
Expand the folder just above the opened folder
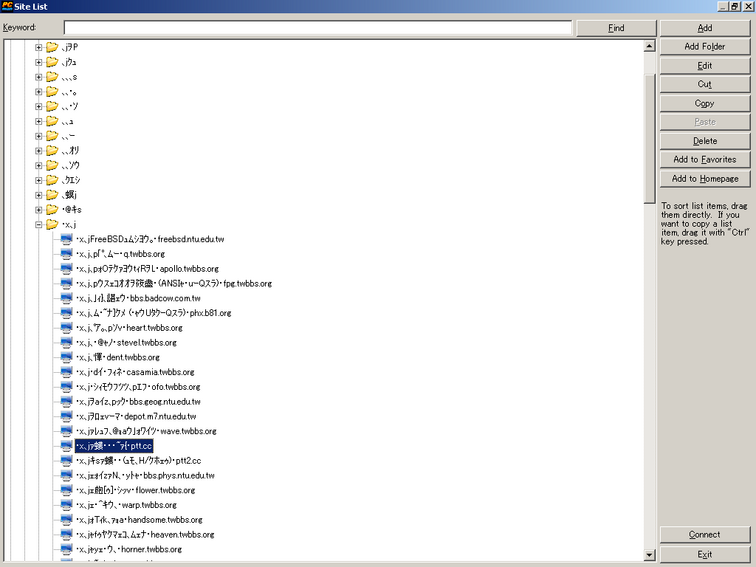(39, 210)
